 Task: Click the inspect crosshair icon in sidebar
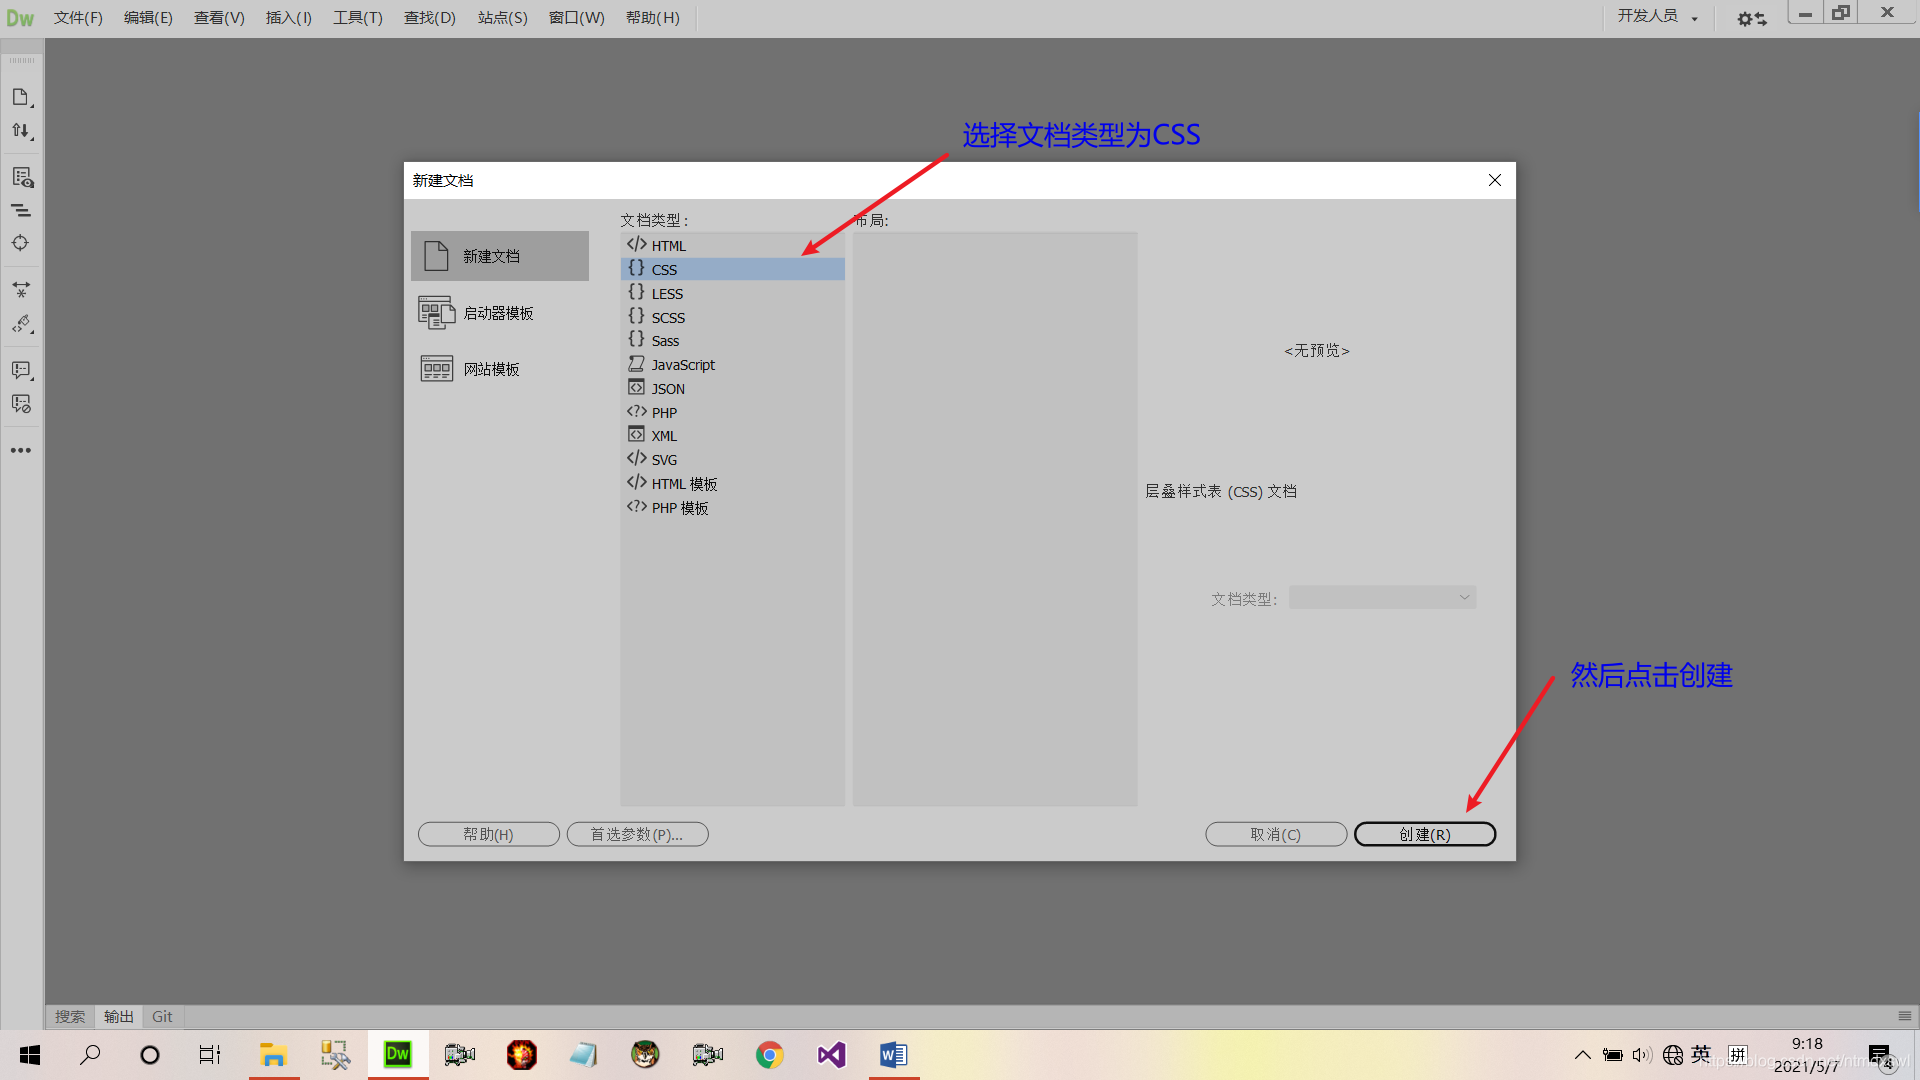tap(21, 243)
